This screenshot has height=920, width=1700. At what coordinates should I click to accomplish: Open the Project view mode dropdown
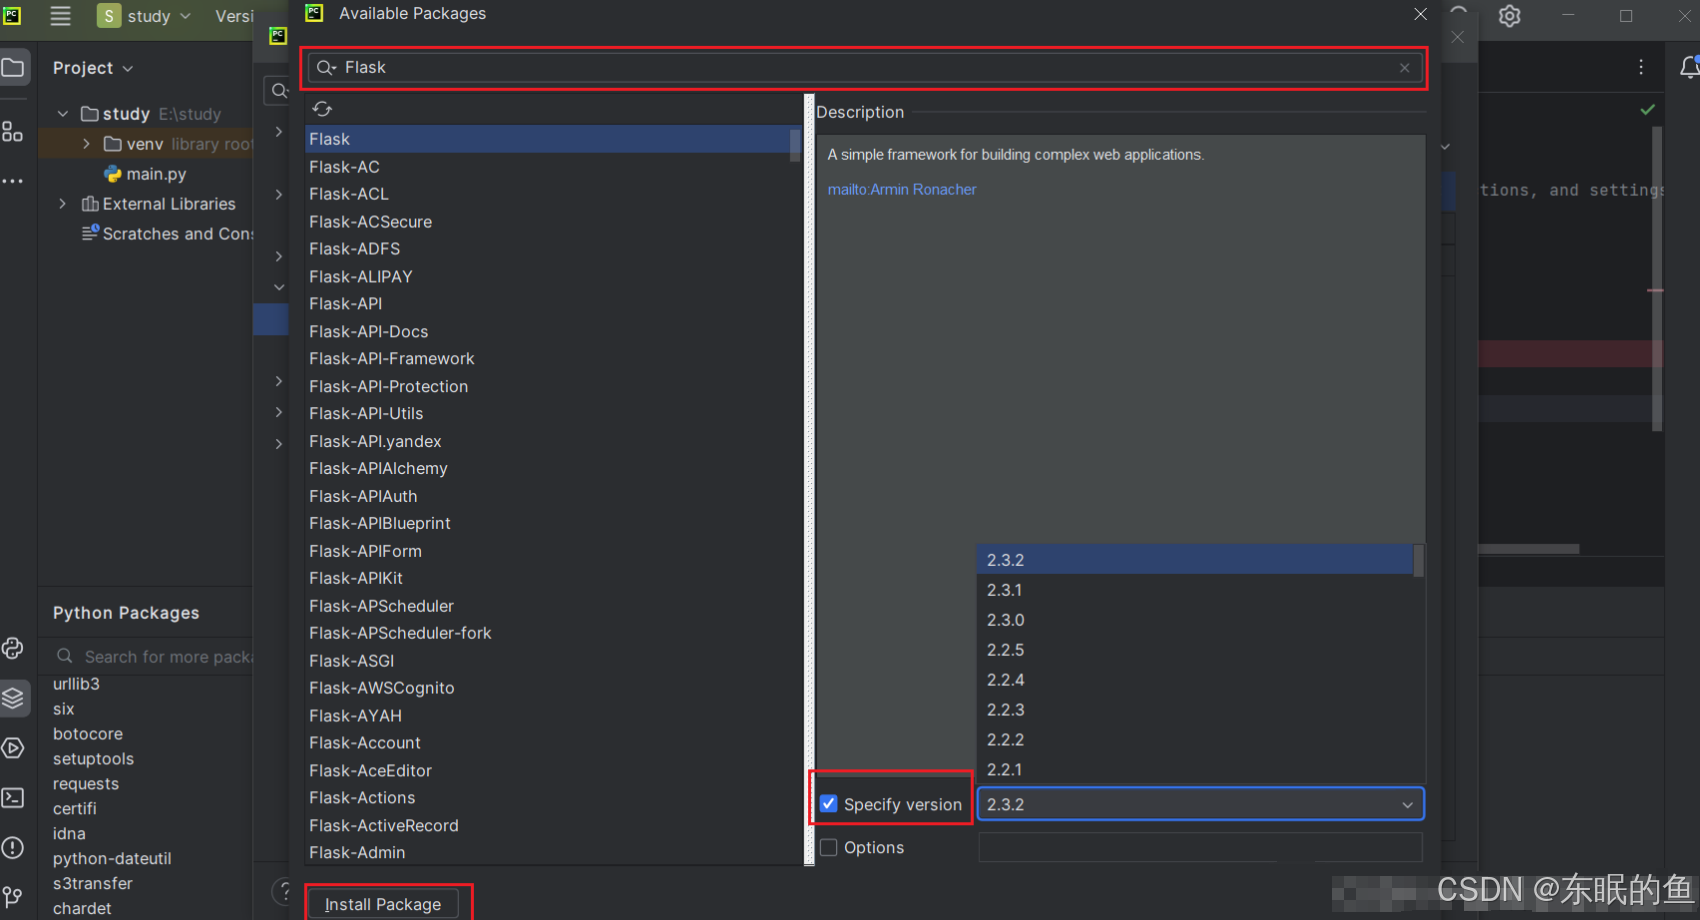pyautogui.click(x=93, y=68)
